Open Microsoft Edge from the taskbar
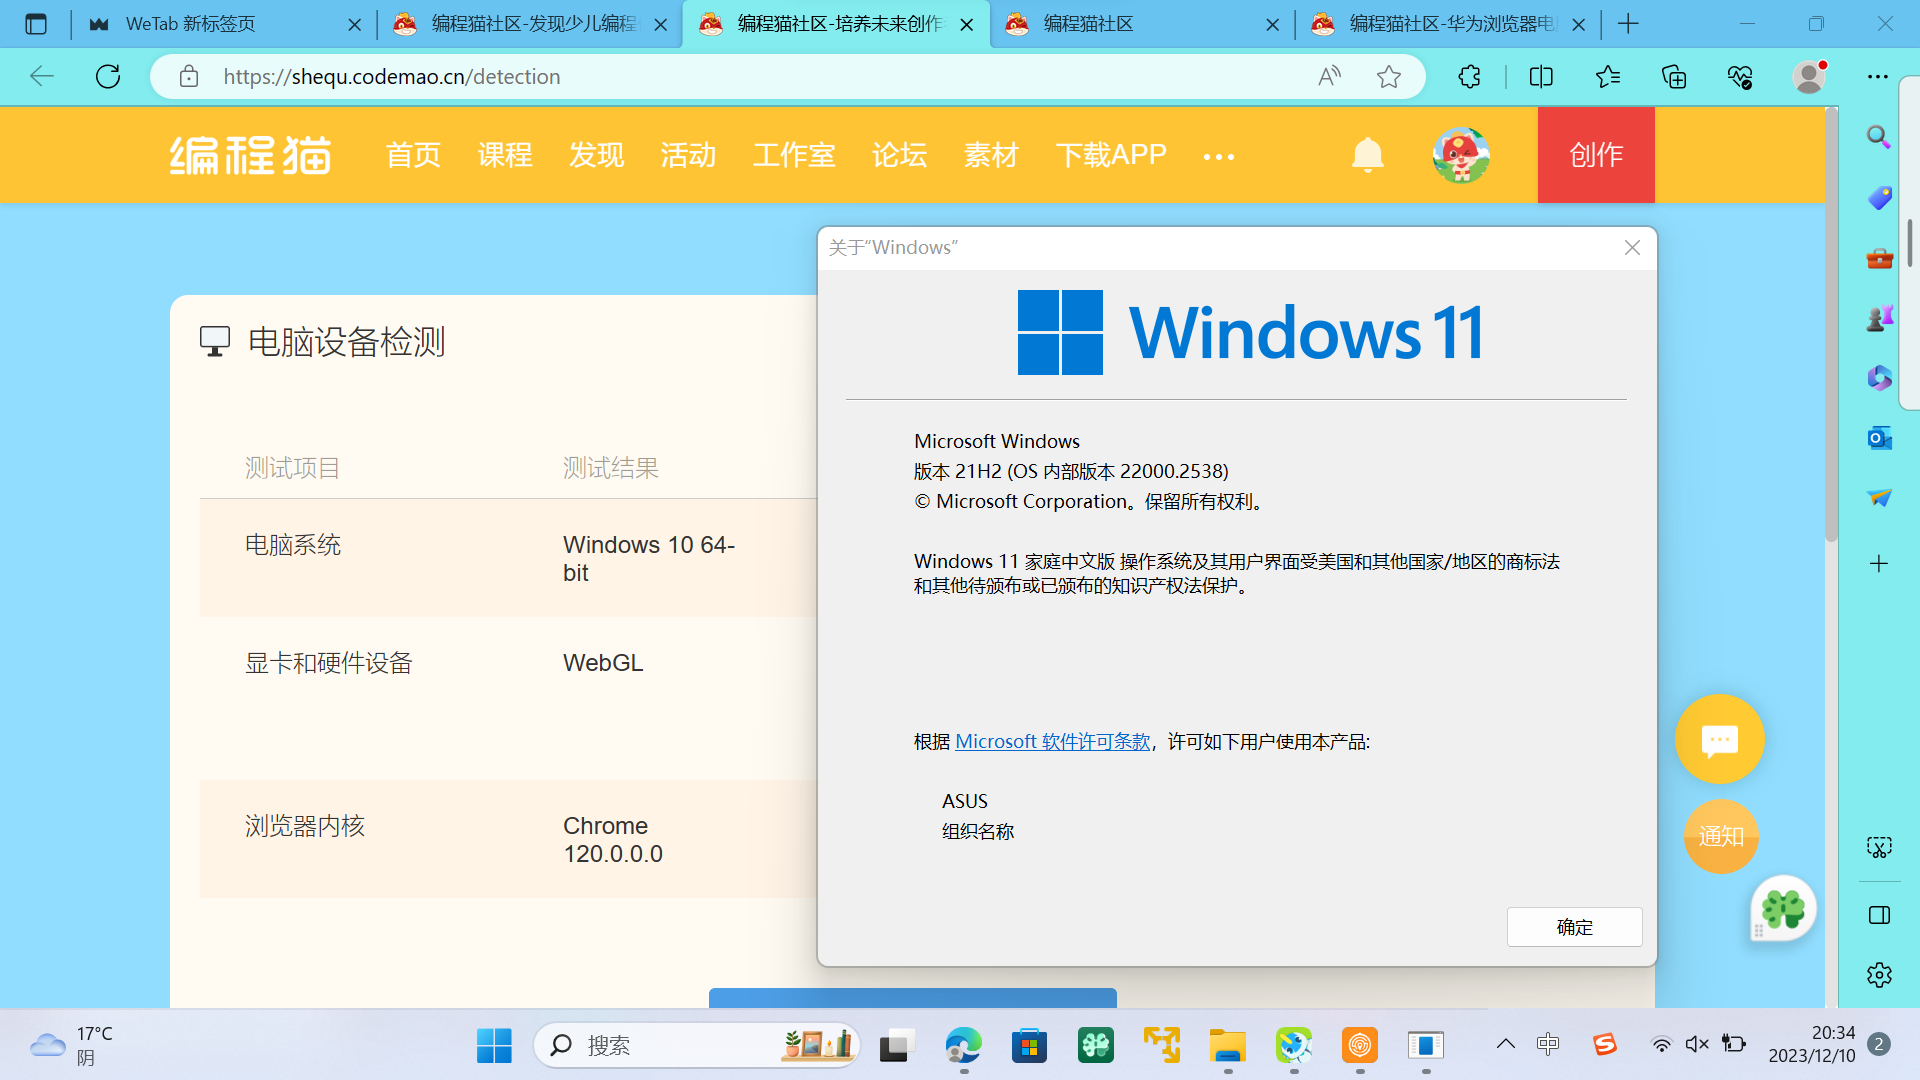Viewport: 1920px width, 1080px height. 963,1046
